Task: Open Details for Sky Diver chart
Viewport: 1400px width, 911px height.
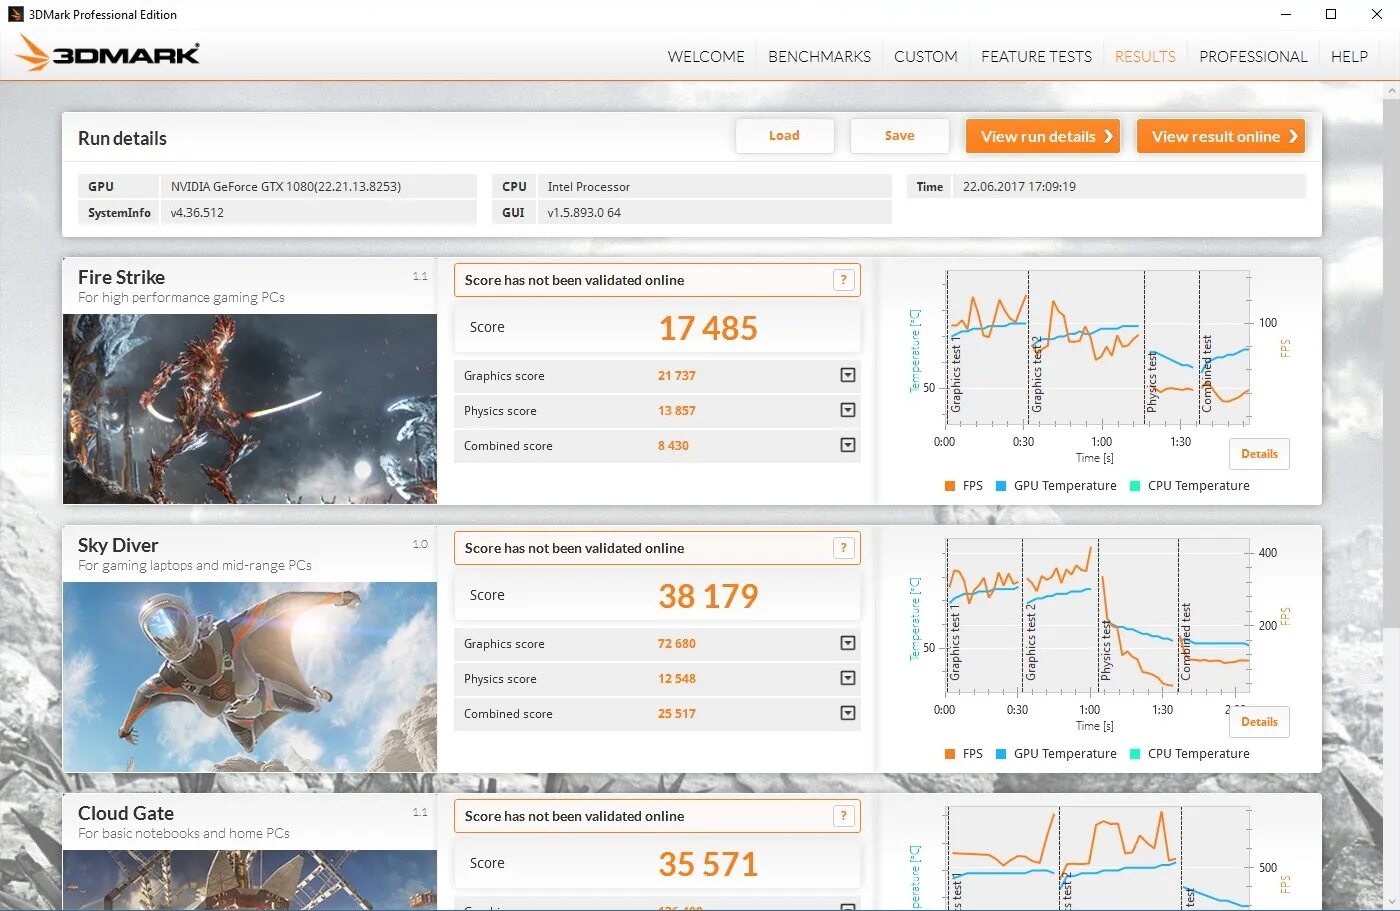Action: tap(1259, 722)
